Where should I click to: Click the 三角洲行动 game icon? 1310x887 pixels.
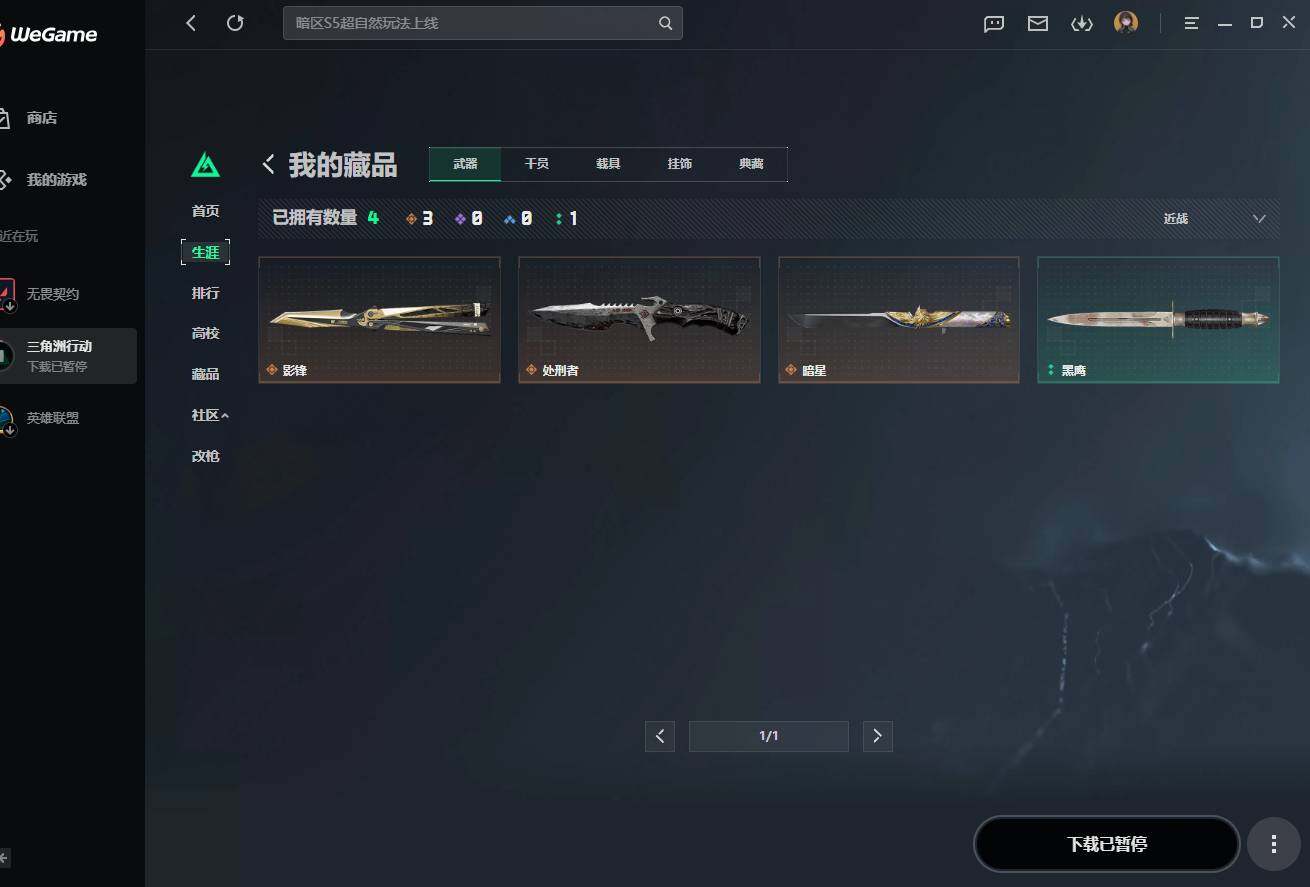pos(6,354)
